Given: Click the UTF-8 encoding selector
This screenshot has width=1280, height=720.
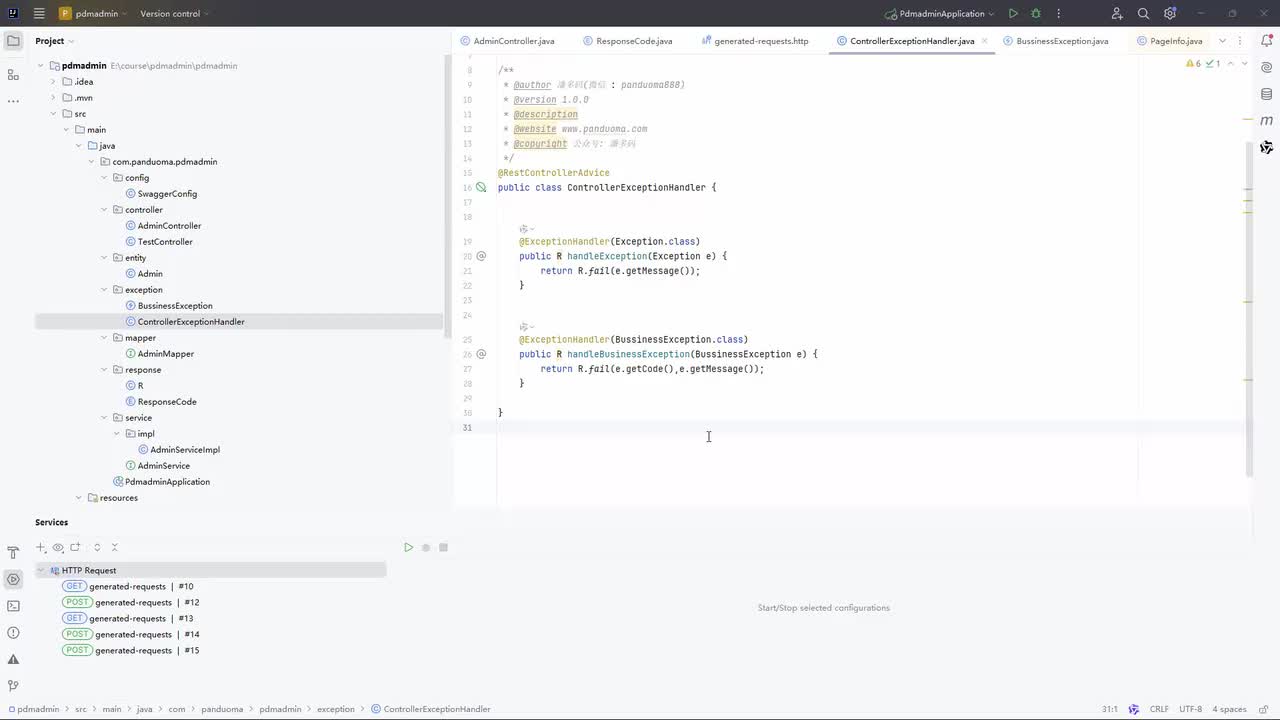Looking at the screenshot, I should pos(1190,709).
